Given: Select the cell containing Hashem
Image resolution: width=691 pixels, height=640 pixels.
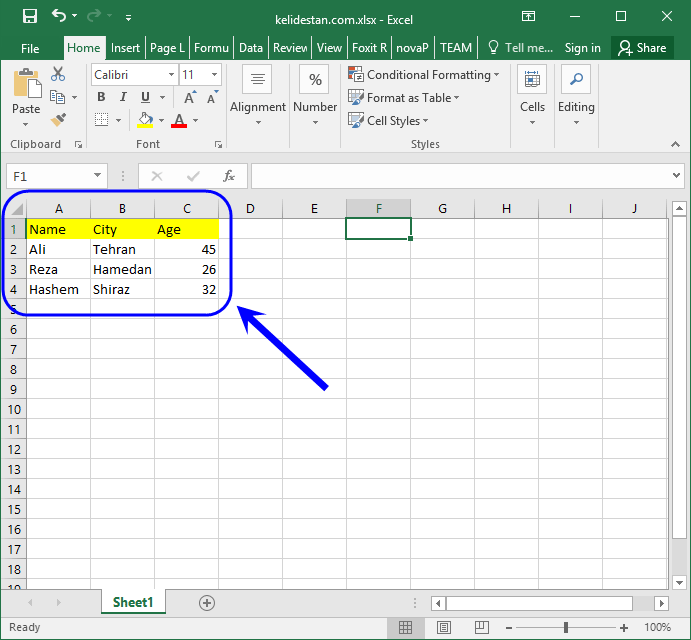Looking at the screenshot, I should click(59, 290).
